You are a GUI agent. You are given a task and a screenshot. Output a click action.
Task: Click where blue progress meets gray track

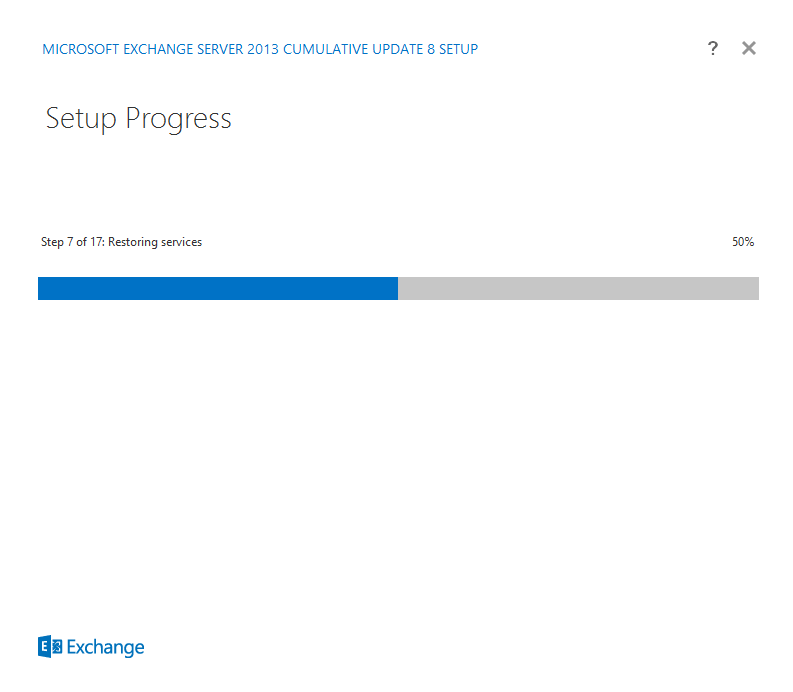[398, 288]
